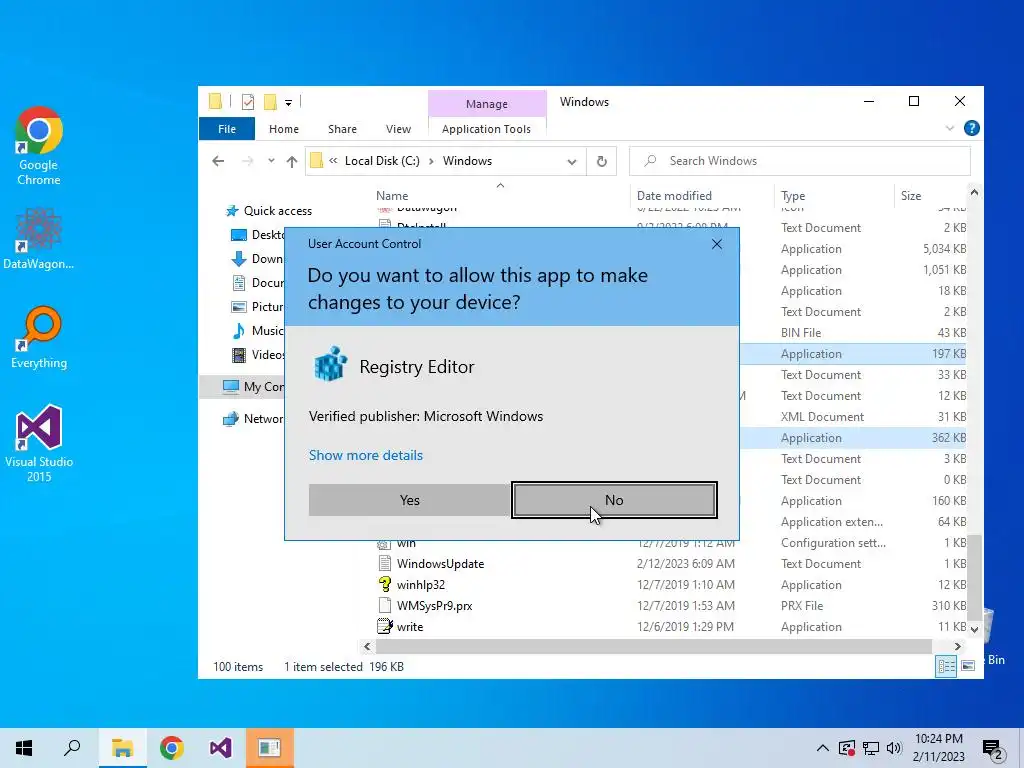The image size is (1024, 768).
Task: Switch to large icons view layout
Action: click(968, 666)
